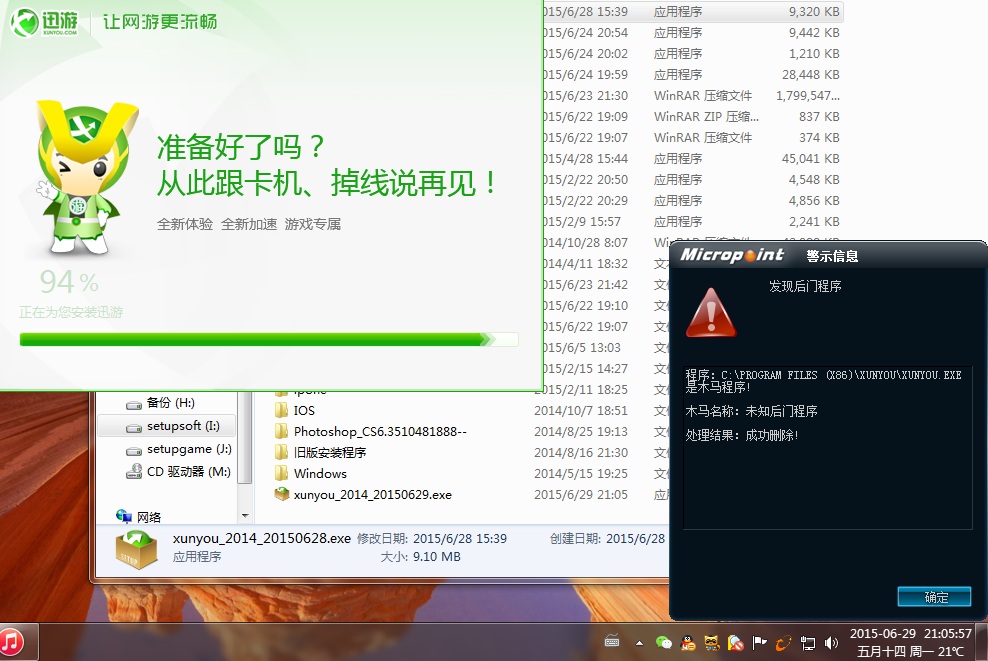Click the Windows folder icon
Viewport: 988px width, 661px height.
(x=281, y=473)
